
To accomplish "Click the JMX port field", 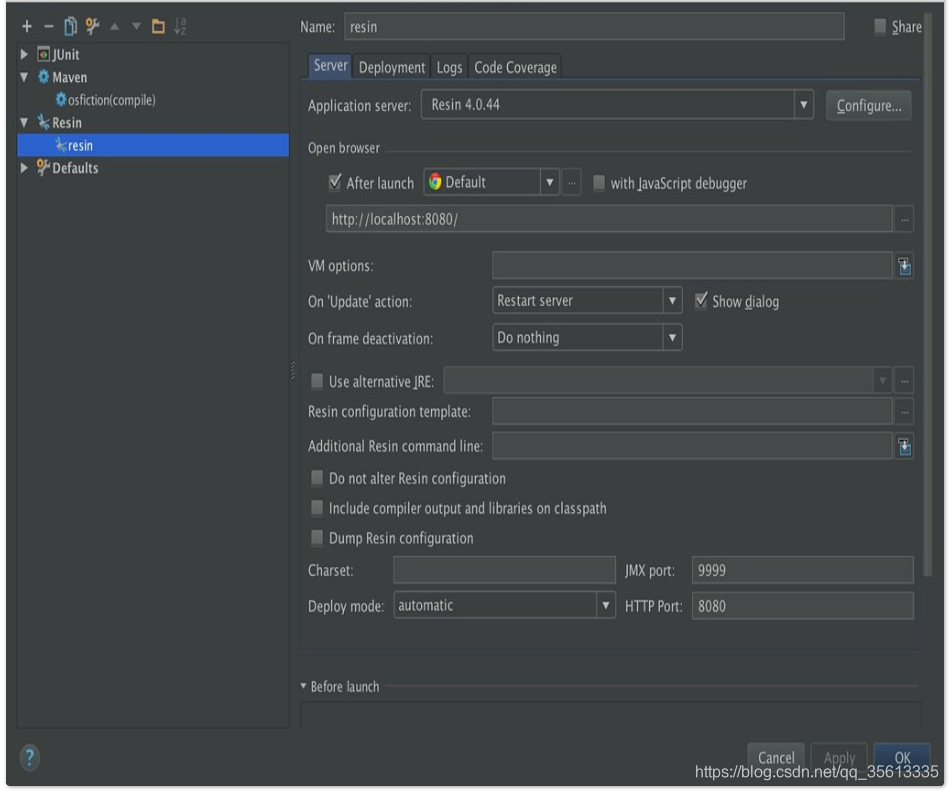I will (803, 569).
